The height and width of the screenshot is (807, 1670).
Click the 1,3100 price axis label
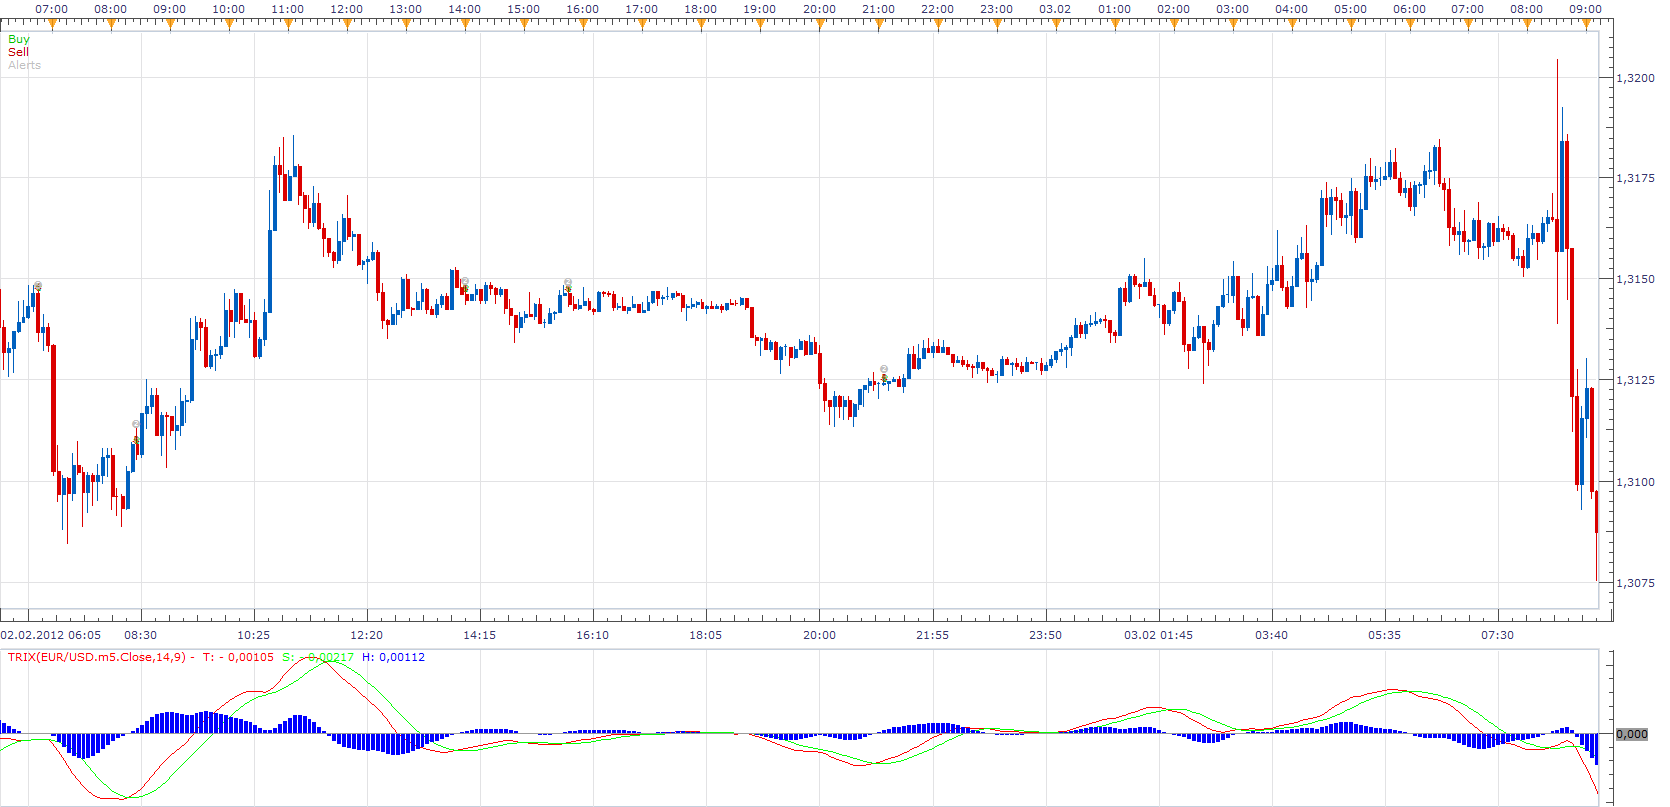click(1635, 482)
